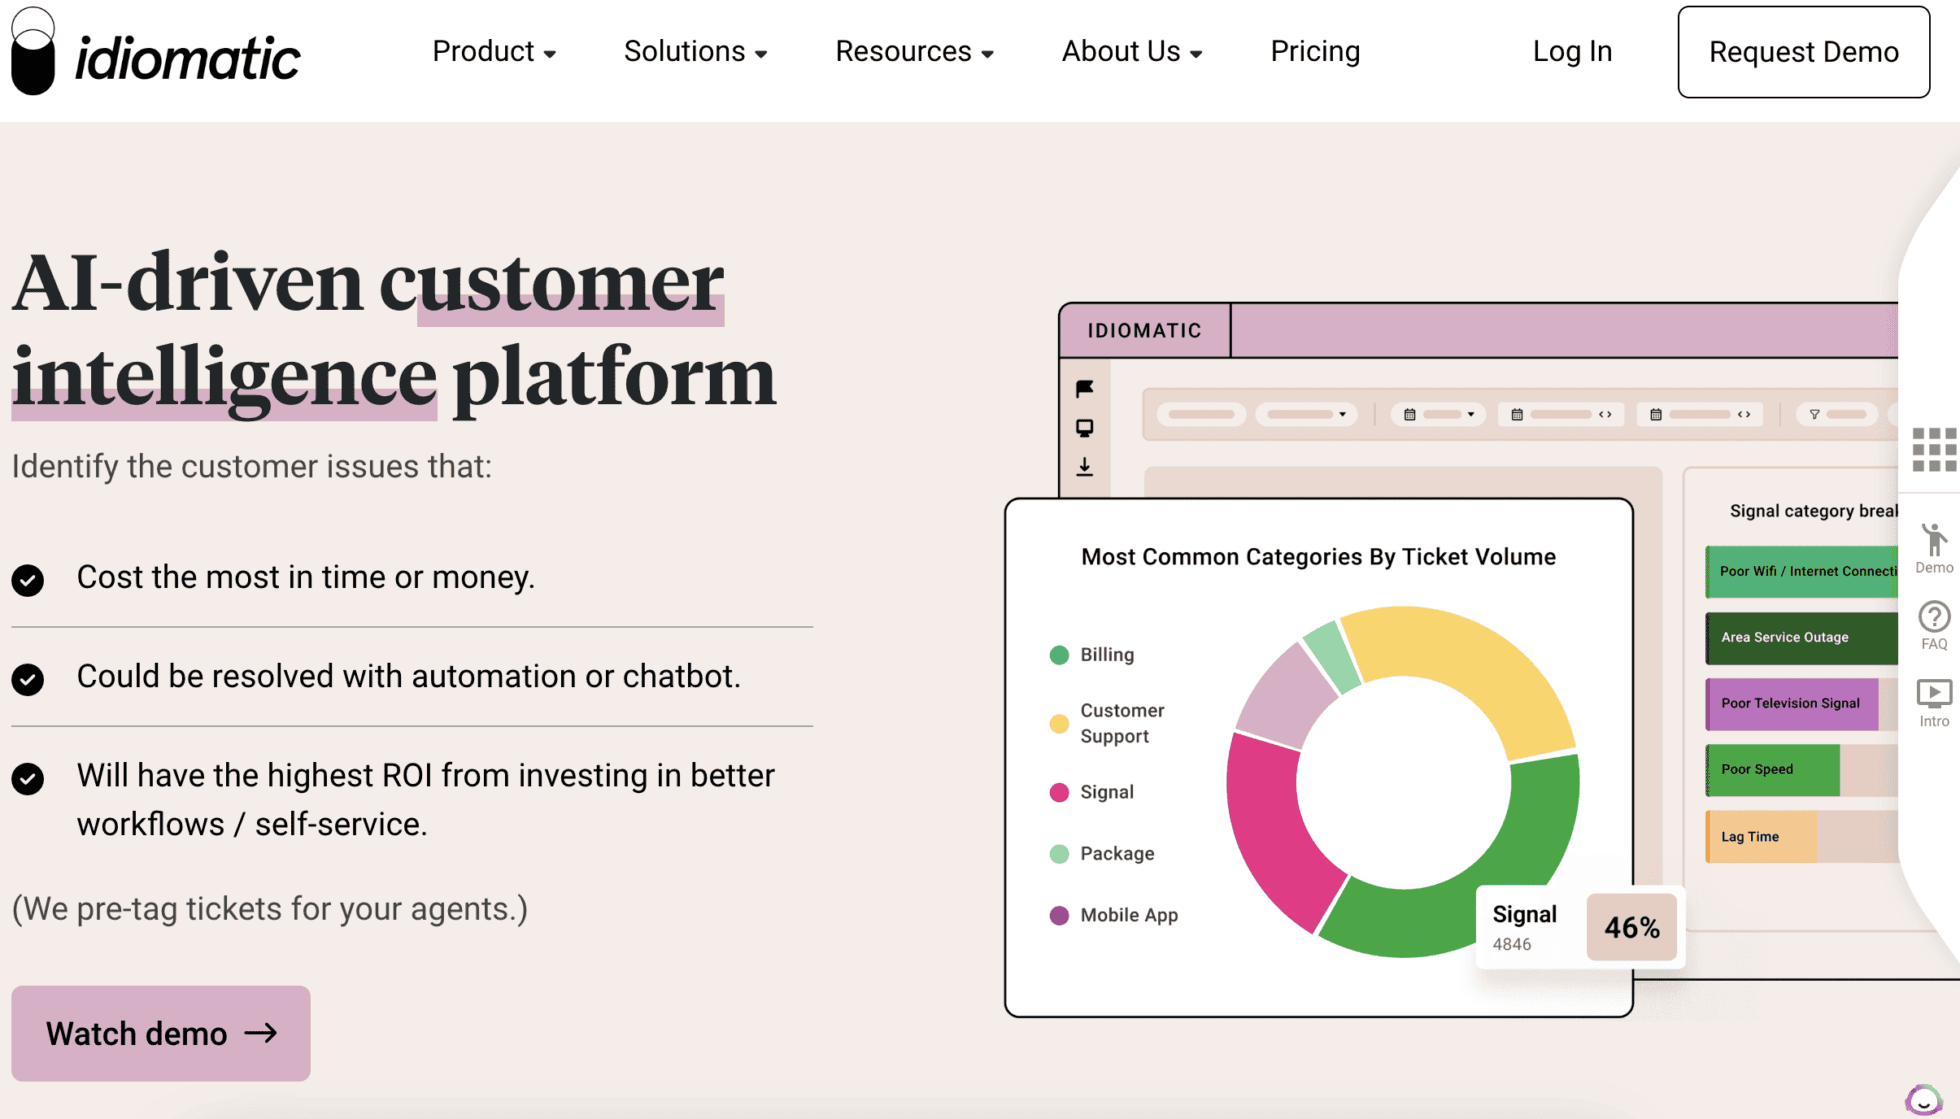Expand the Solutions dropdown menu

[696, 51]
